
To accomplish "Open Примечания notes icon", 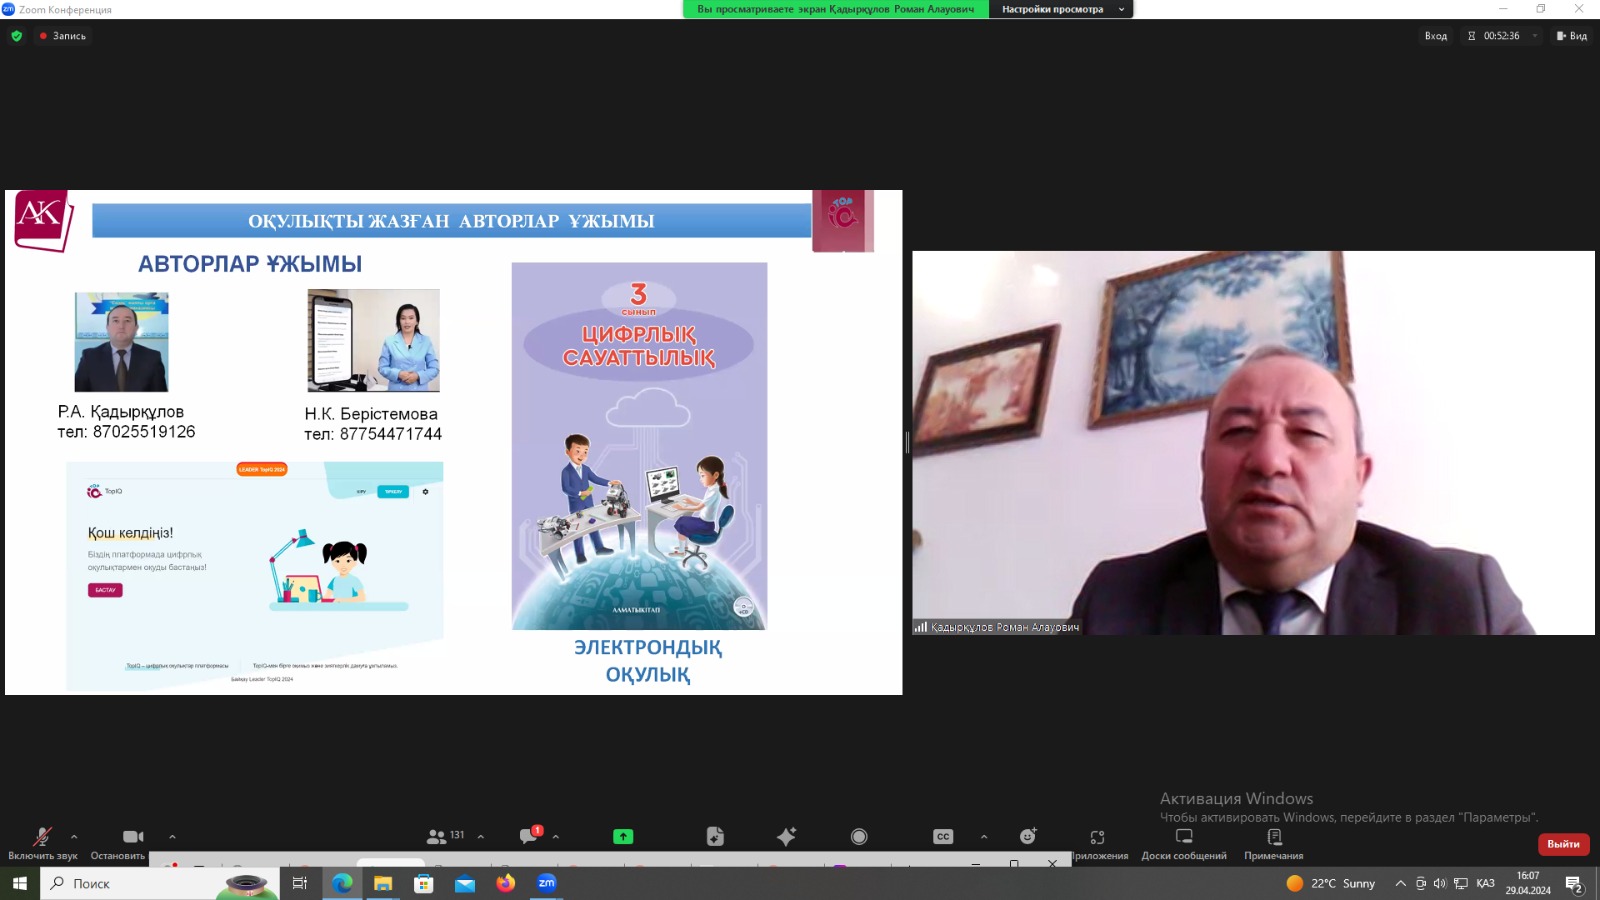I will pyautogui.click(x=1274, y=844).
